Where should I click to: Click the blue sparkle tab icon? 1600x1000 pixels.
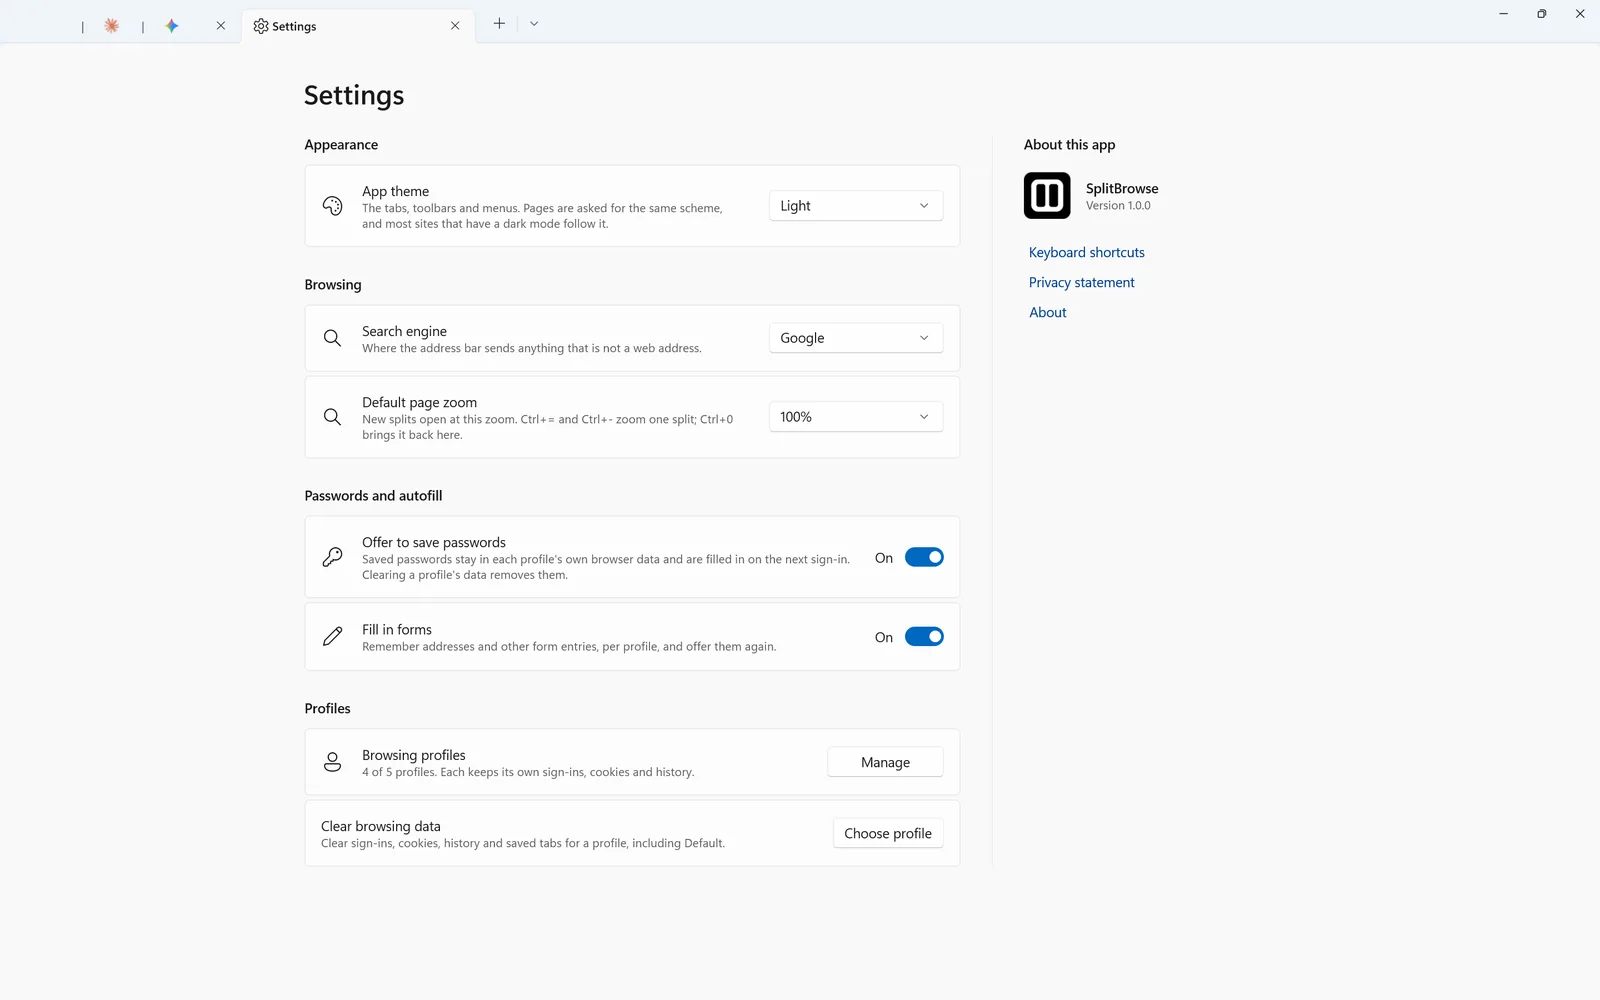coord(172,26)
